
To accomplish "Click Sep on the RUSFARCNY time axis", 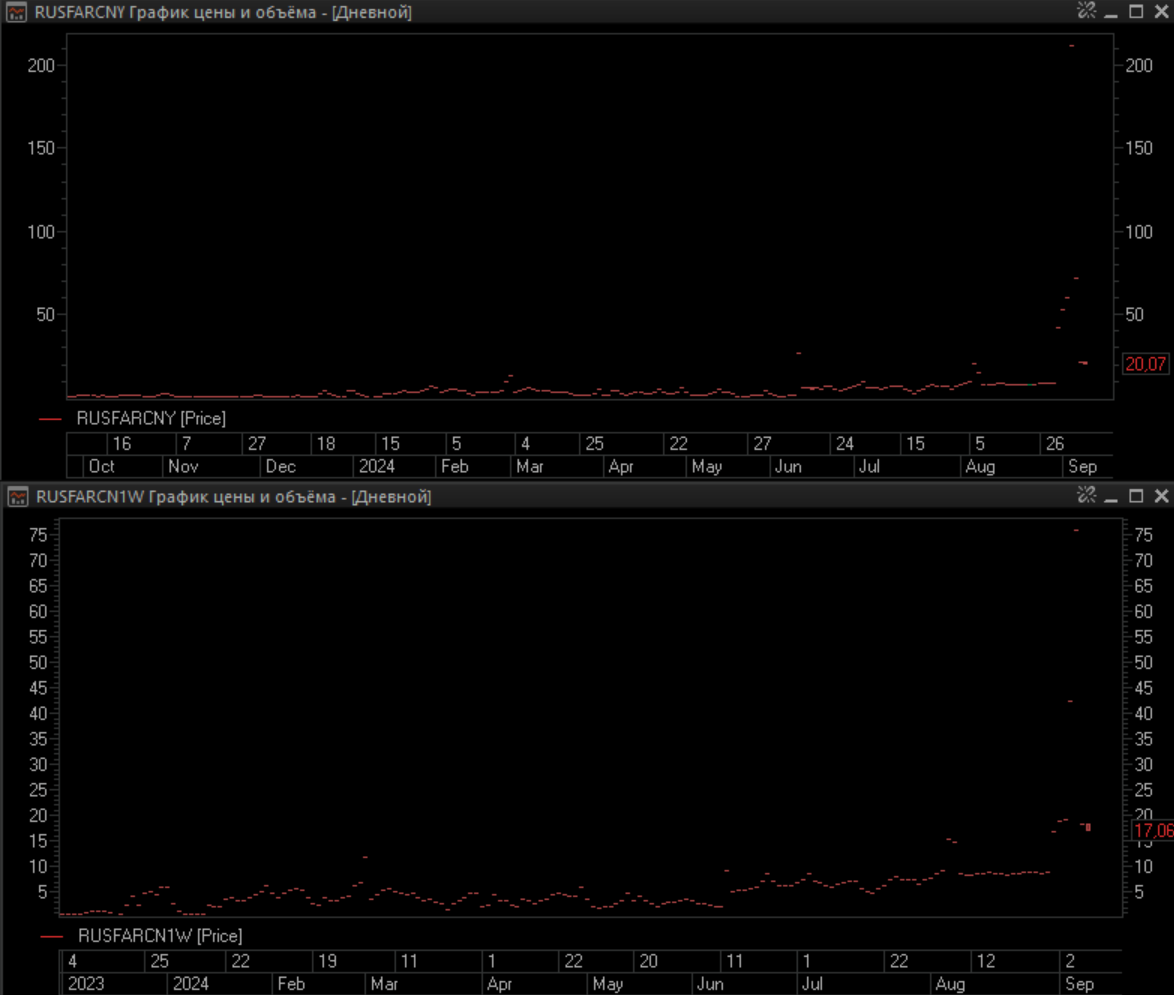I will click(1082, 466).
